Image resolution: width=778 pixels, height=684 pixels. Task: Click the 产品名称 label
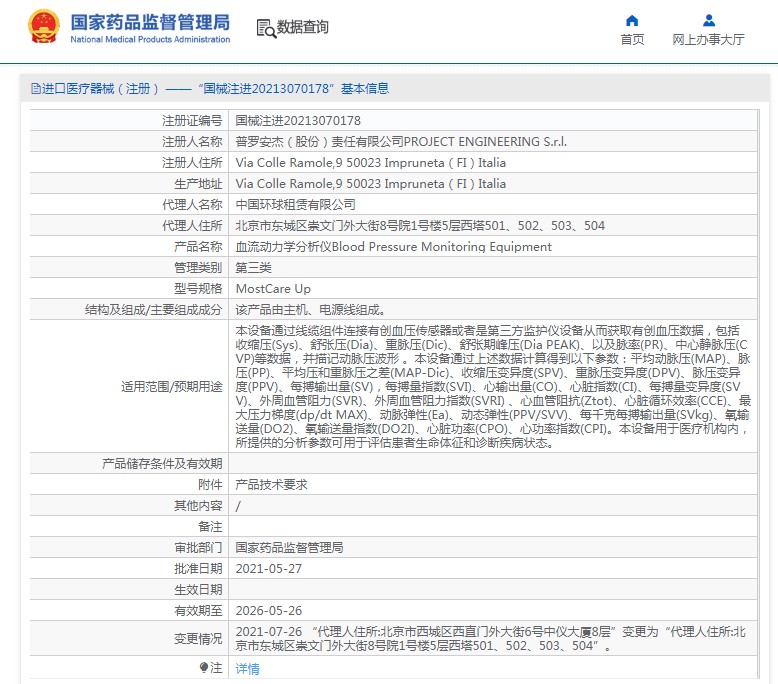pyautogui.click(x=198, y=247)
